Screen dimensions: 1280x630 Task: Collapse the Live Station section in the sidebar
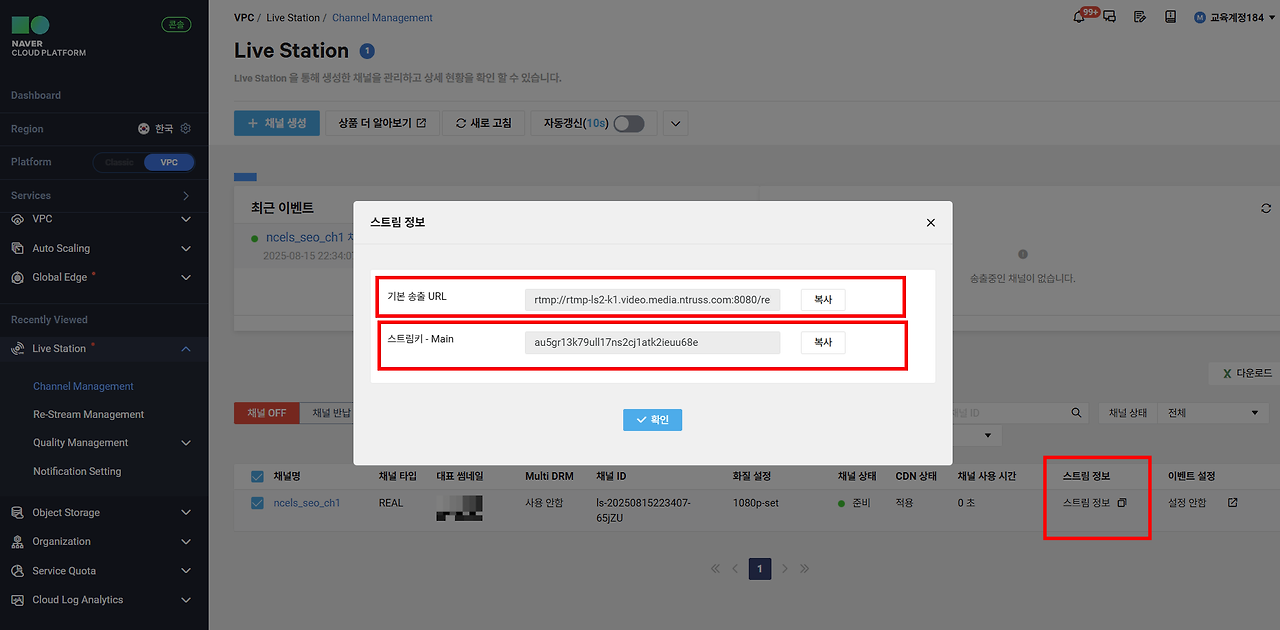pos(184,349)
